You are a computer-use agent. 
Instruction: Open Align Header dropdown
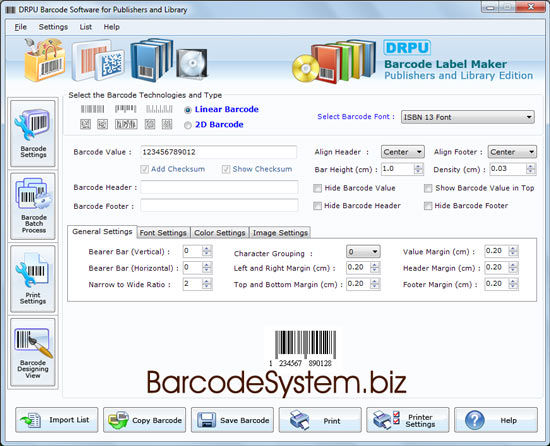(403, 152)
